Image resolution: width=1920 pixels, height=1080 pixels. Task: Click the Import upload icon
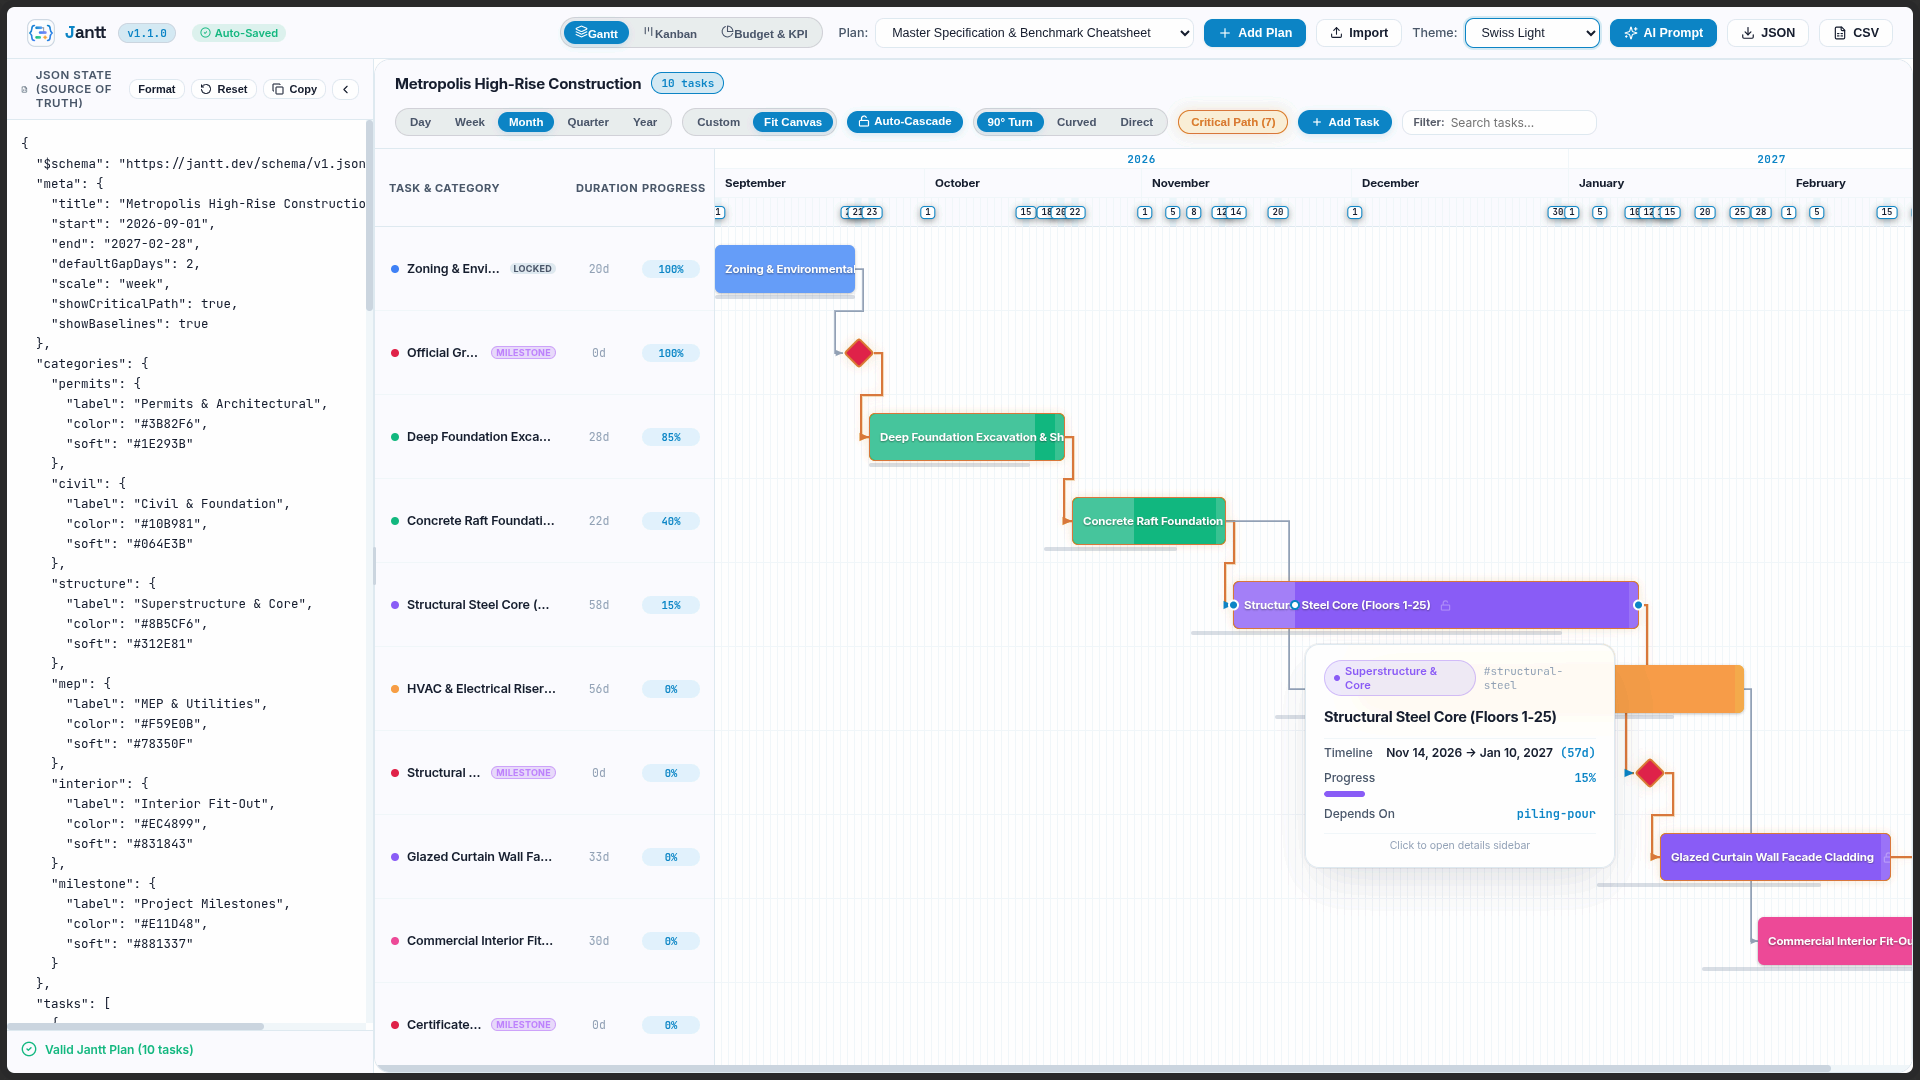click(1336, 33)
